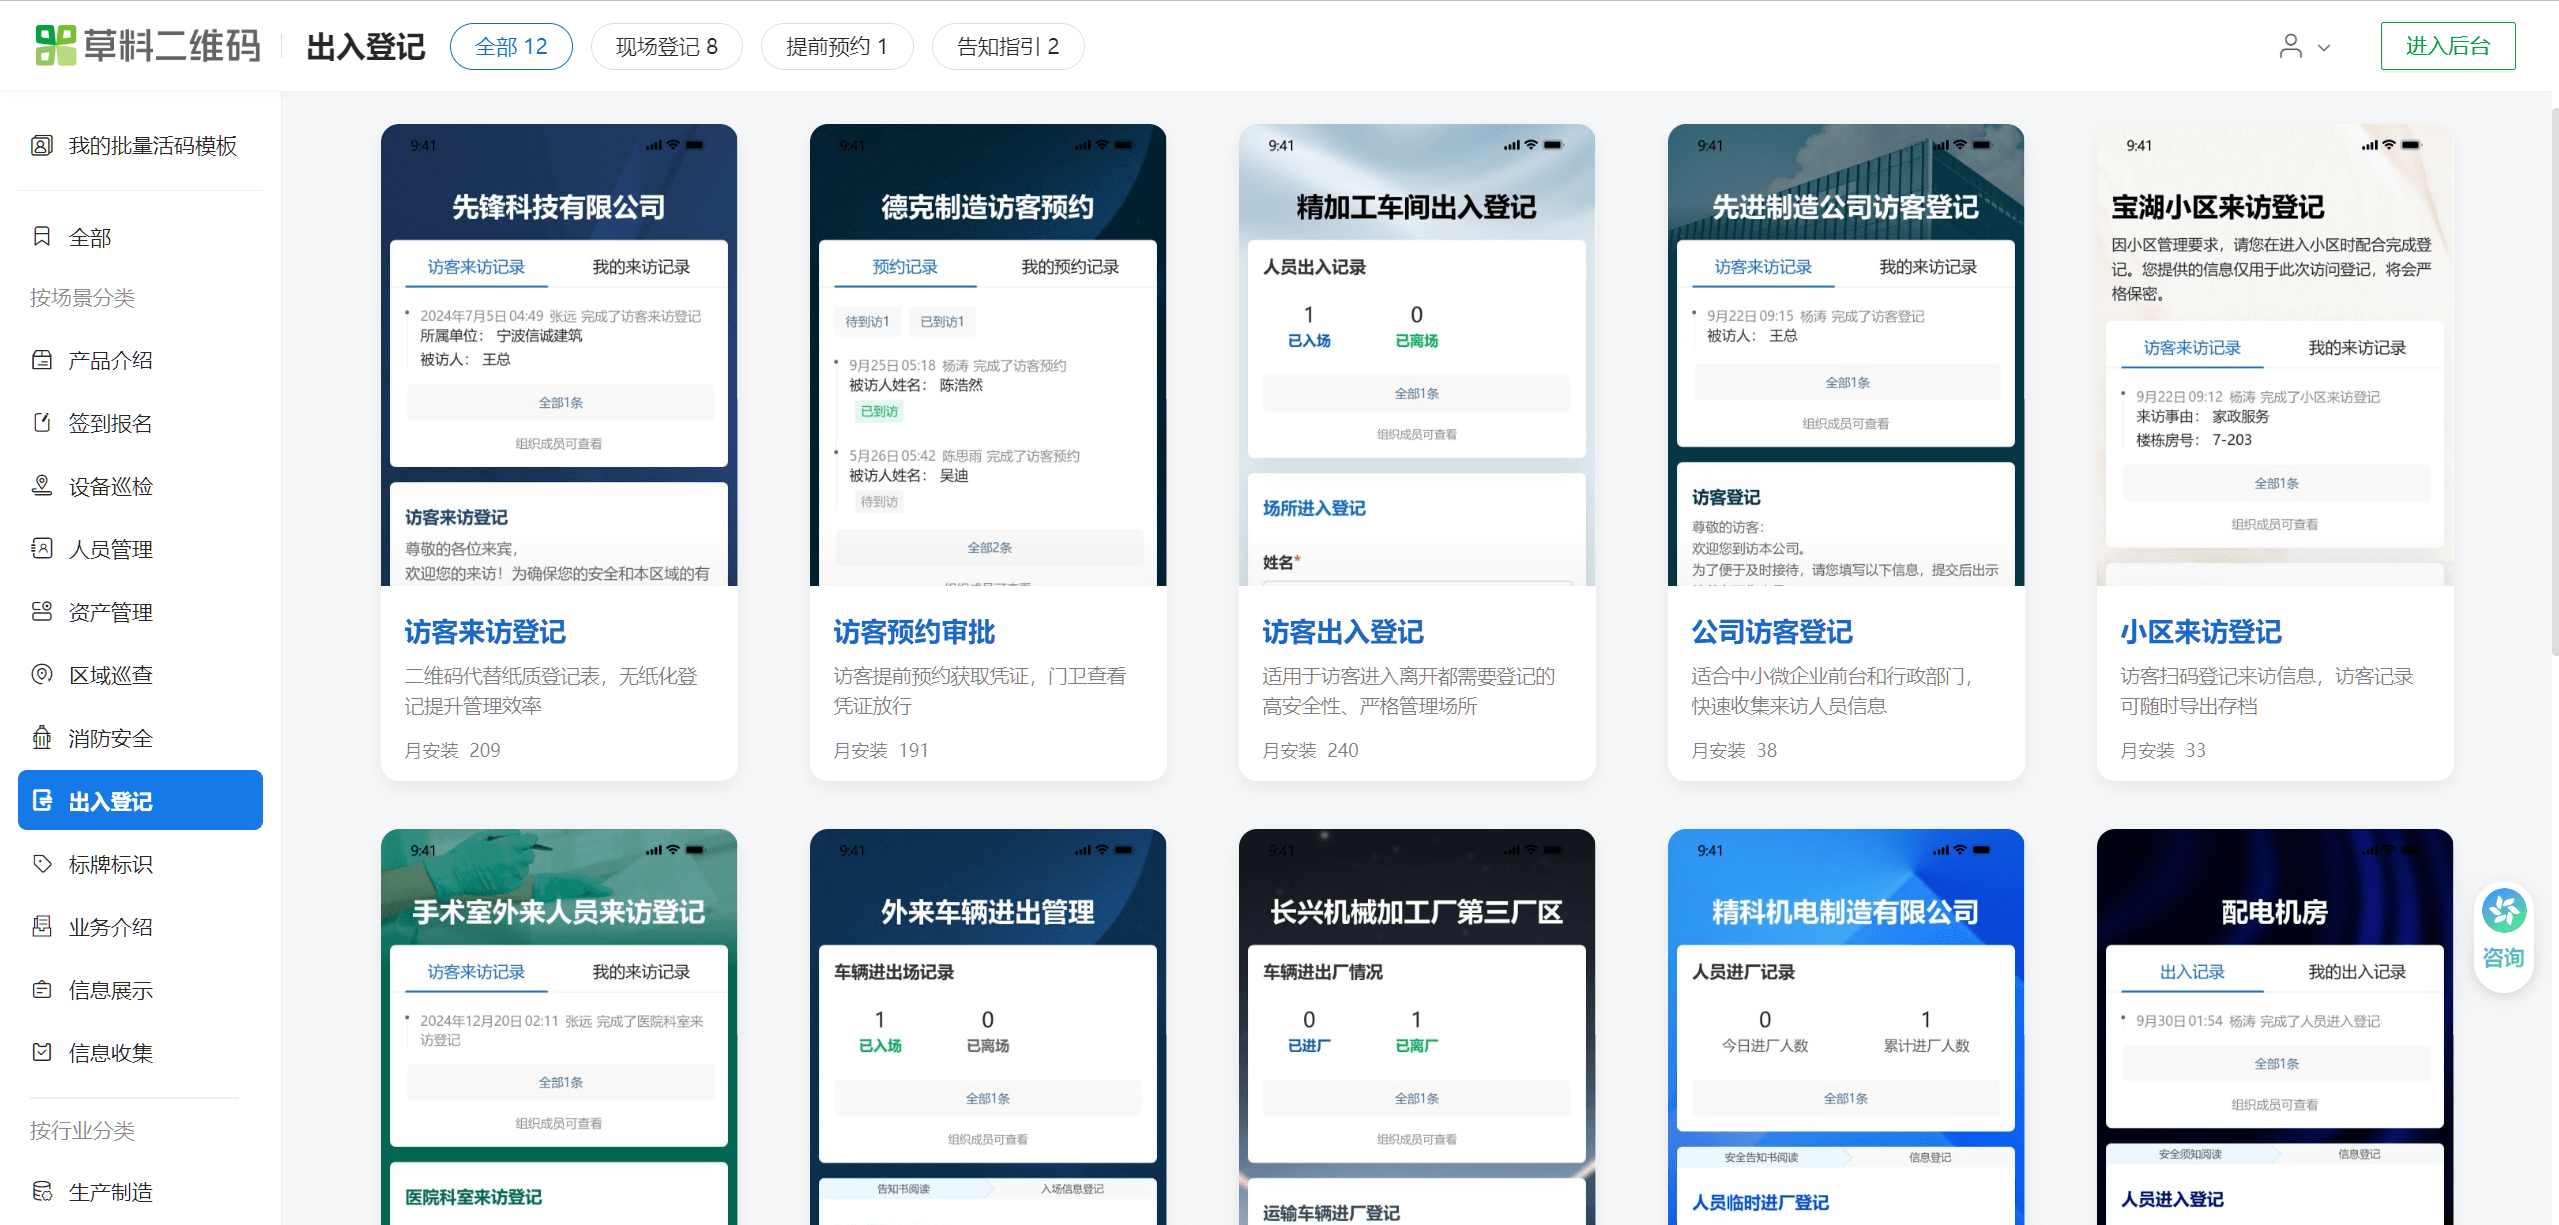
Task: Choose 生产制造 industry category
Action: click(110, 1192)
